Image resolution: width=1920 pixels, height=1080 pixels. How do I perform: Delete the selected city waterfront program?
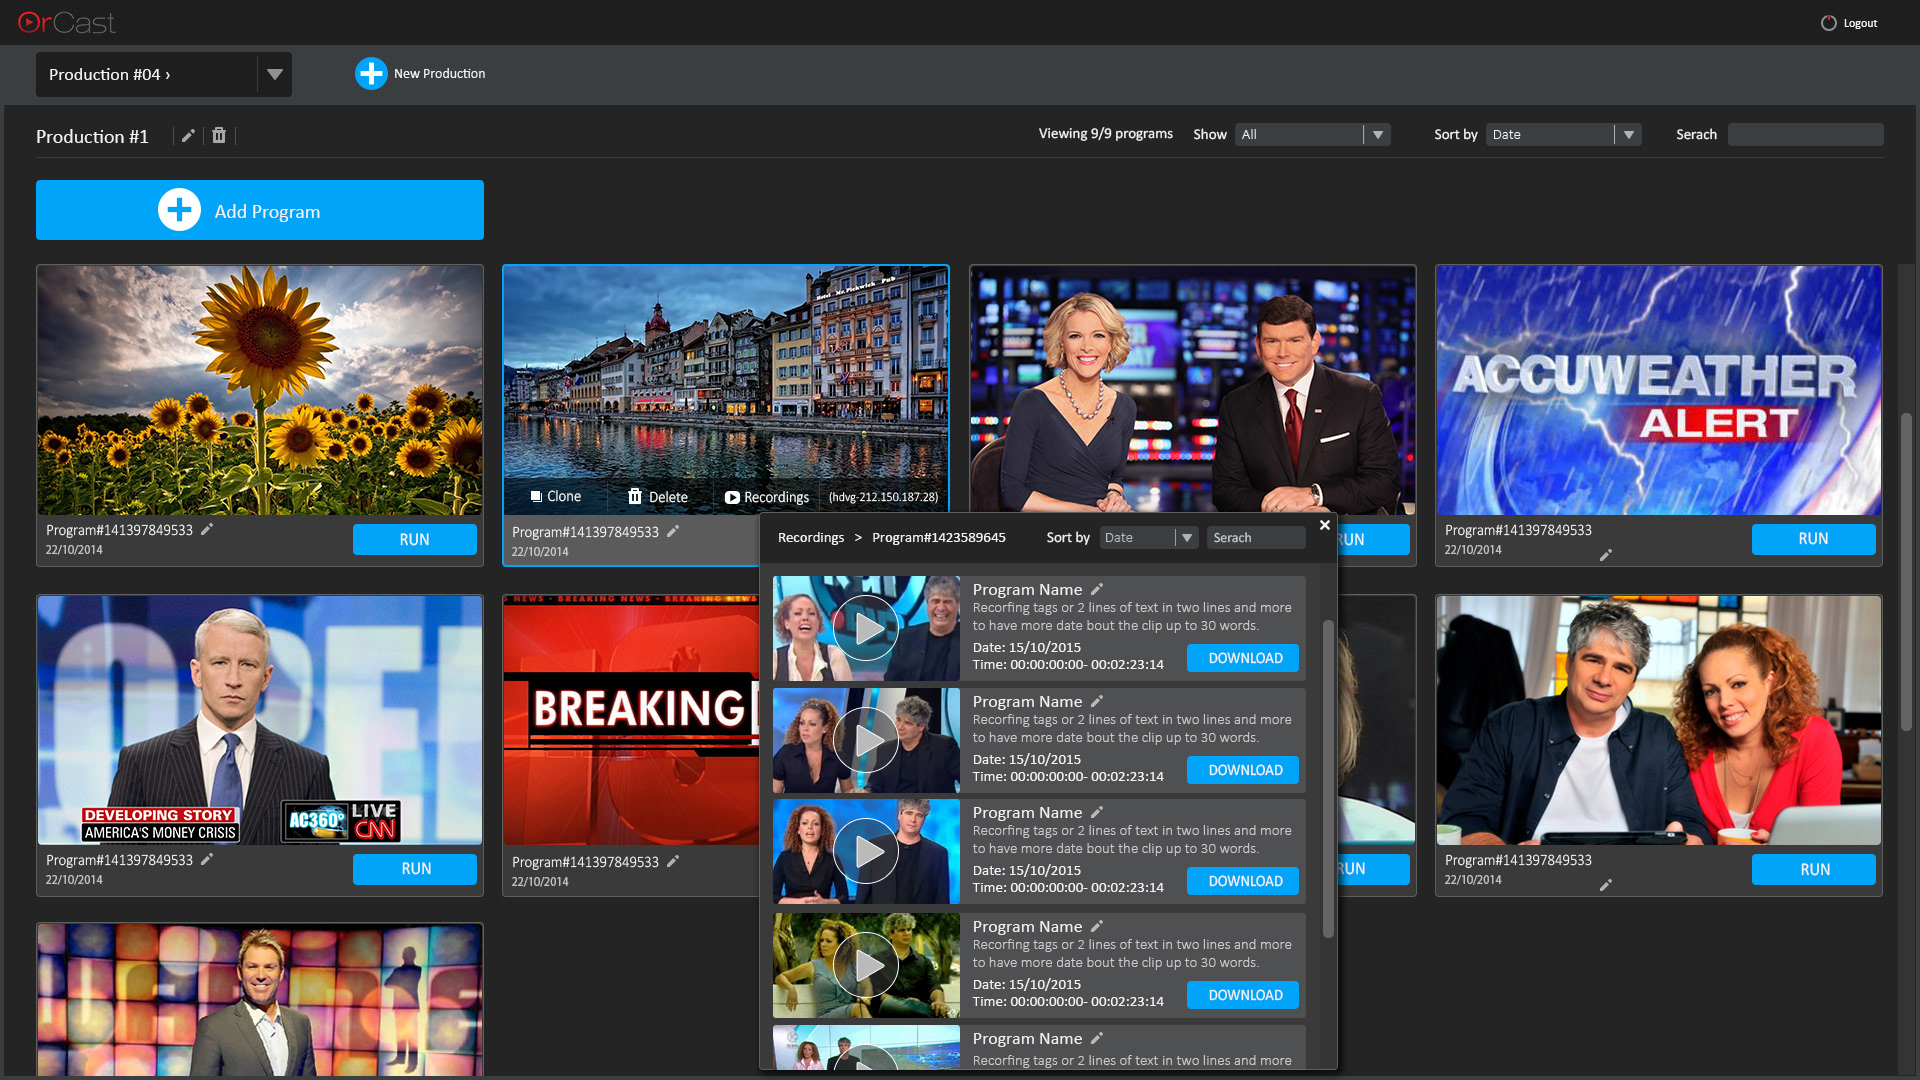(657, 497)
